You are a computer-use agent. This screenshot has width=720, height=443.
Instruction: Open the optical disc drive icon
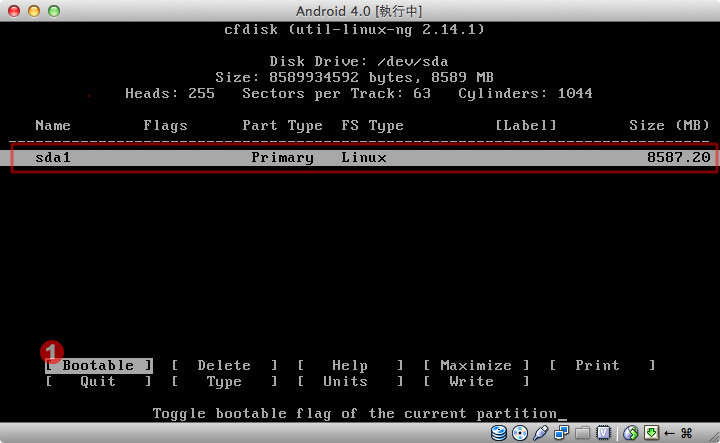click(x=520, y=433)
